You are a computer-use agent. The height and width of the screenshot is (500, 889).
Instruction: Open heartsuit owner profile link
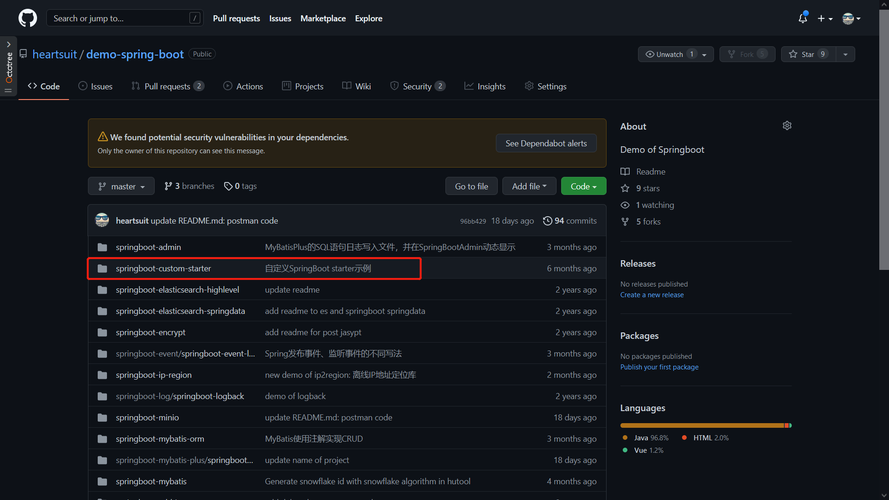coord(54,54)
